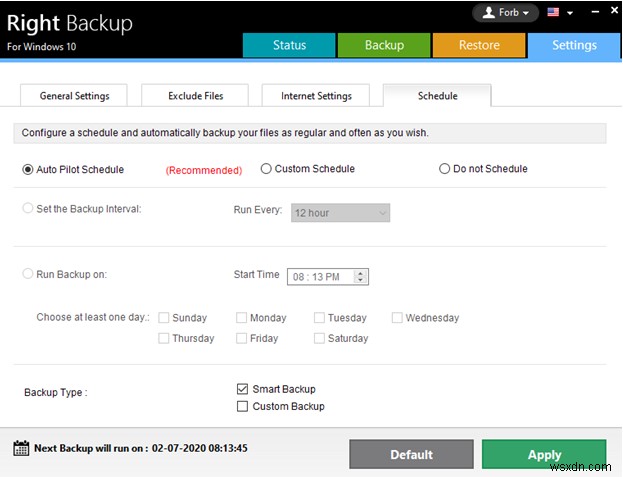Select Run Backup on option
Viewport: 623px width, 477px height.
(x=27, y=274)
